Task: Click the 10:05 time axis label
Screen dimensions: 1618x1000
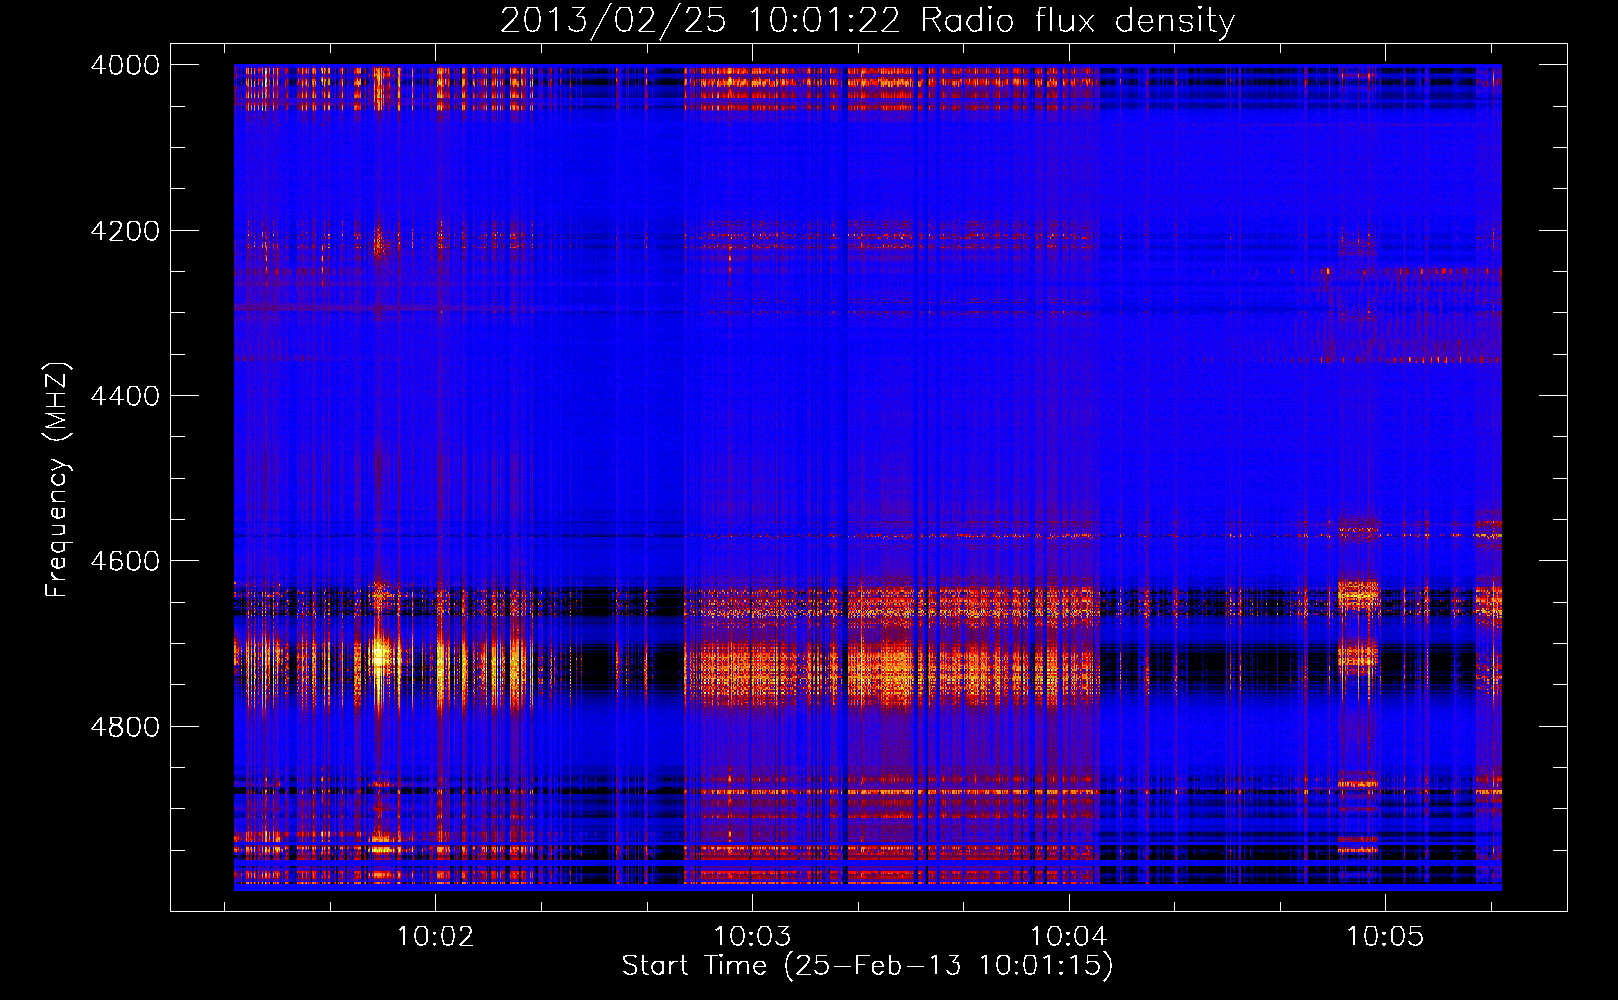Action: click(x=1385, y=936)
